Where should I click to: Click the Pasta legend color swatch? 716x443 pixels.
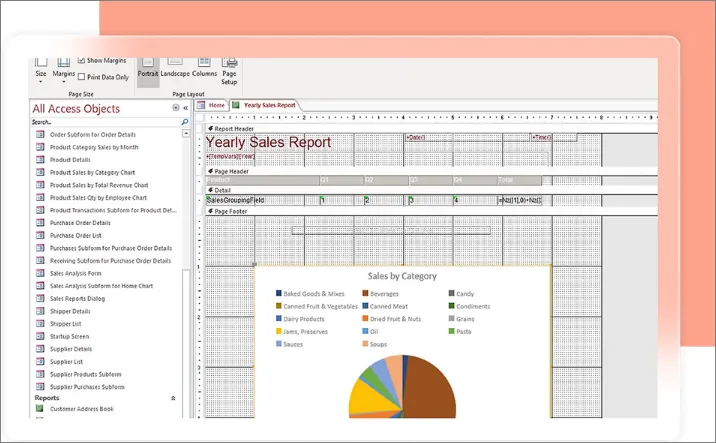point(452,331)
